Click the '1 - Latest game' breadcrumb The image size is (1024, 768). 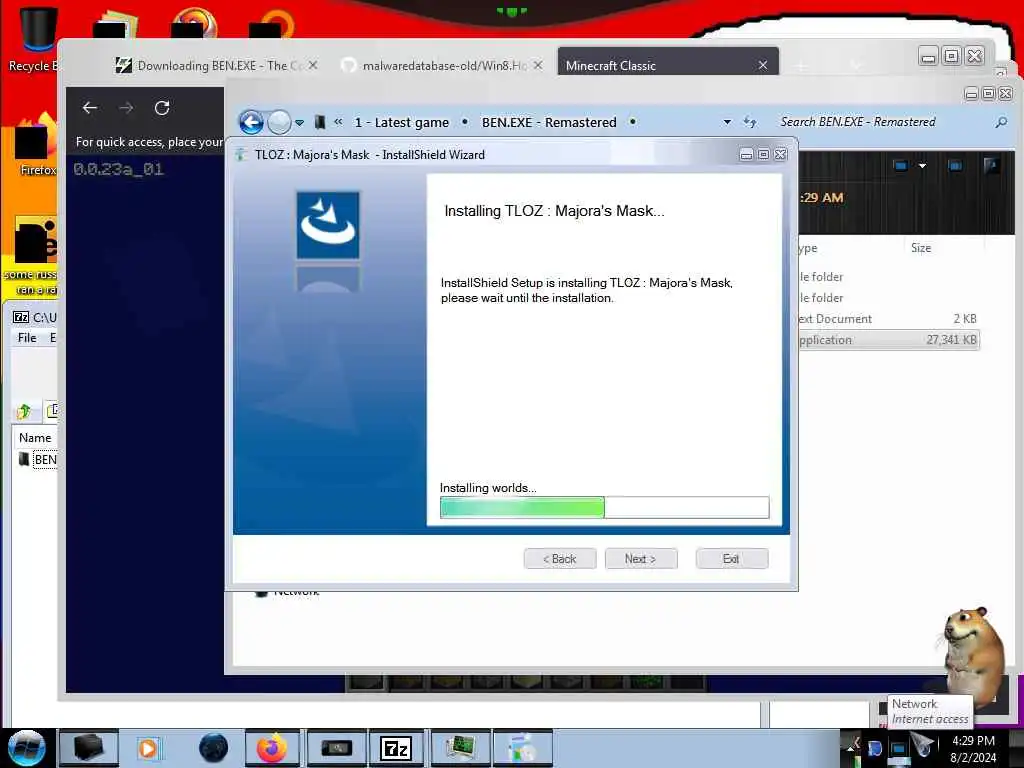(402, 122)
